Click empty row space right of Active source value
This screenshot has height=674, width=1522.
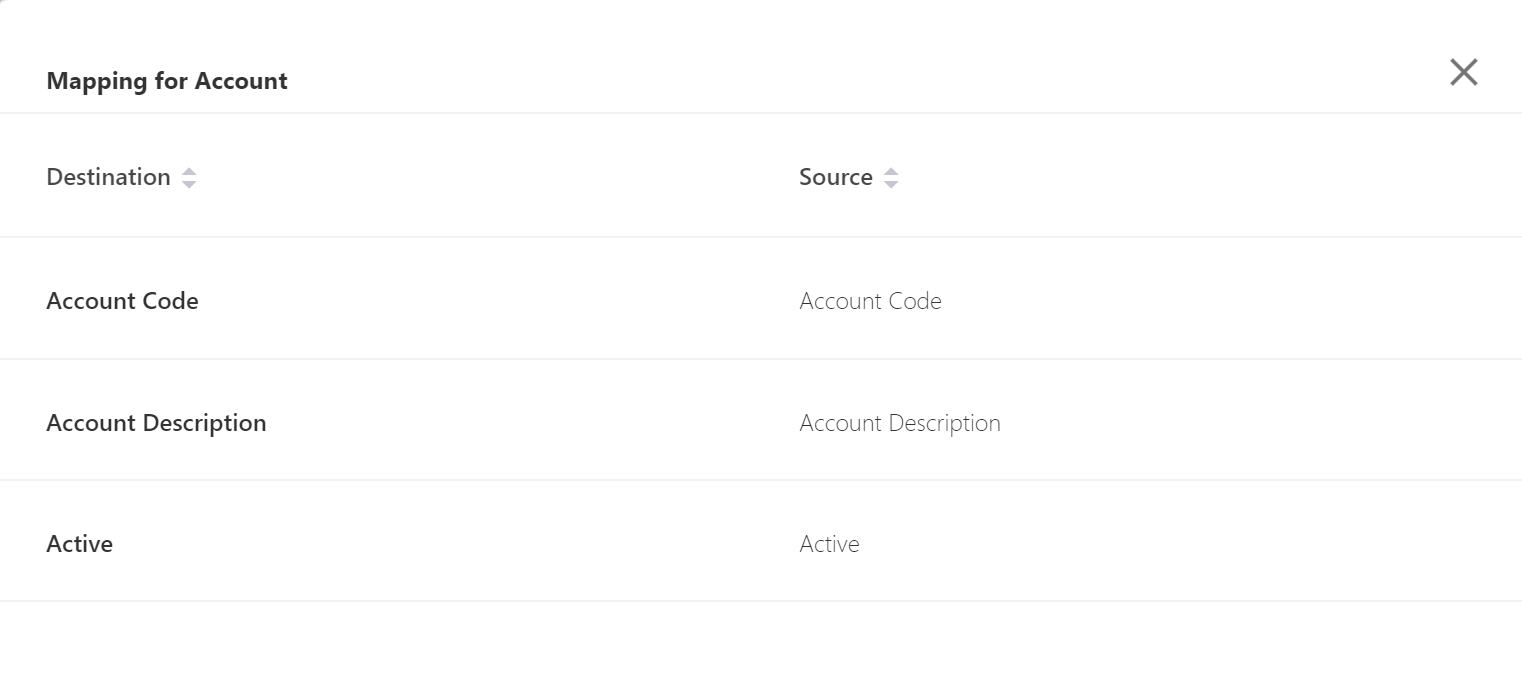[x=1200, y=544]
